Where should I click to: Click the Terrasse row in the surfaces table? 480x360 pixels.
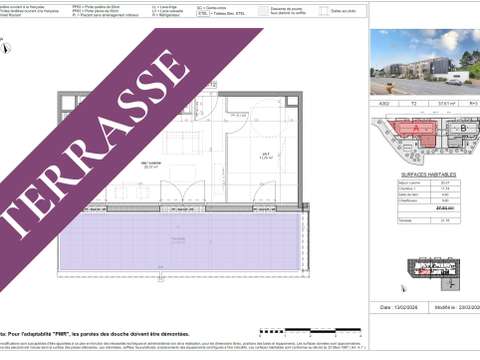pos(429,220)
